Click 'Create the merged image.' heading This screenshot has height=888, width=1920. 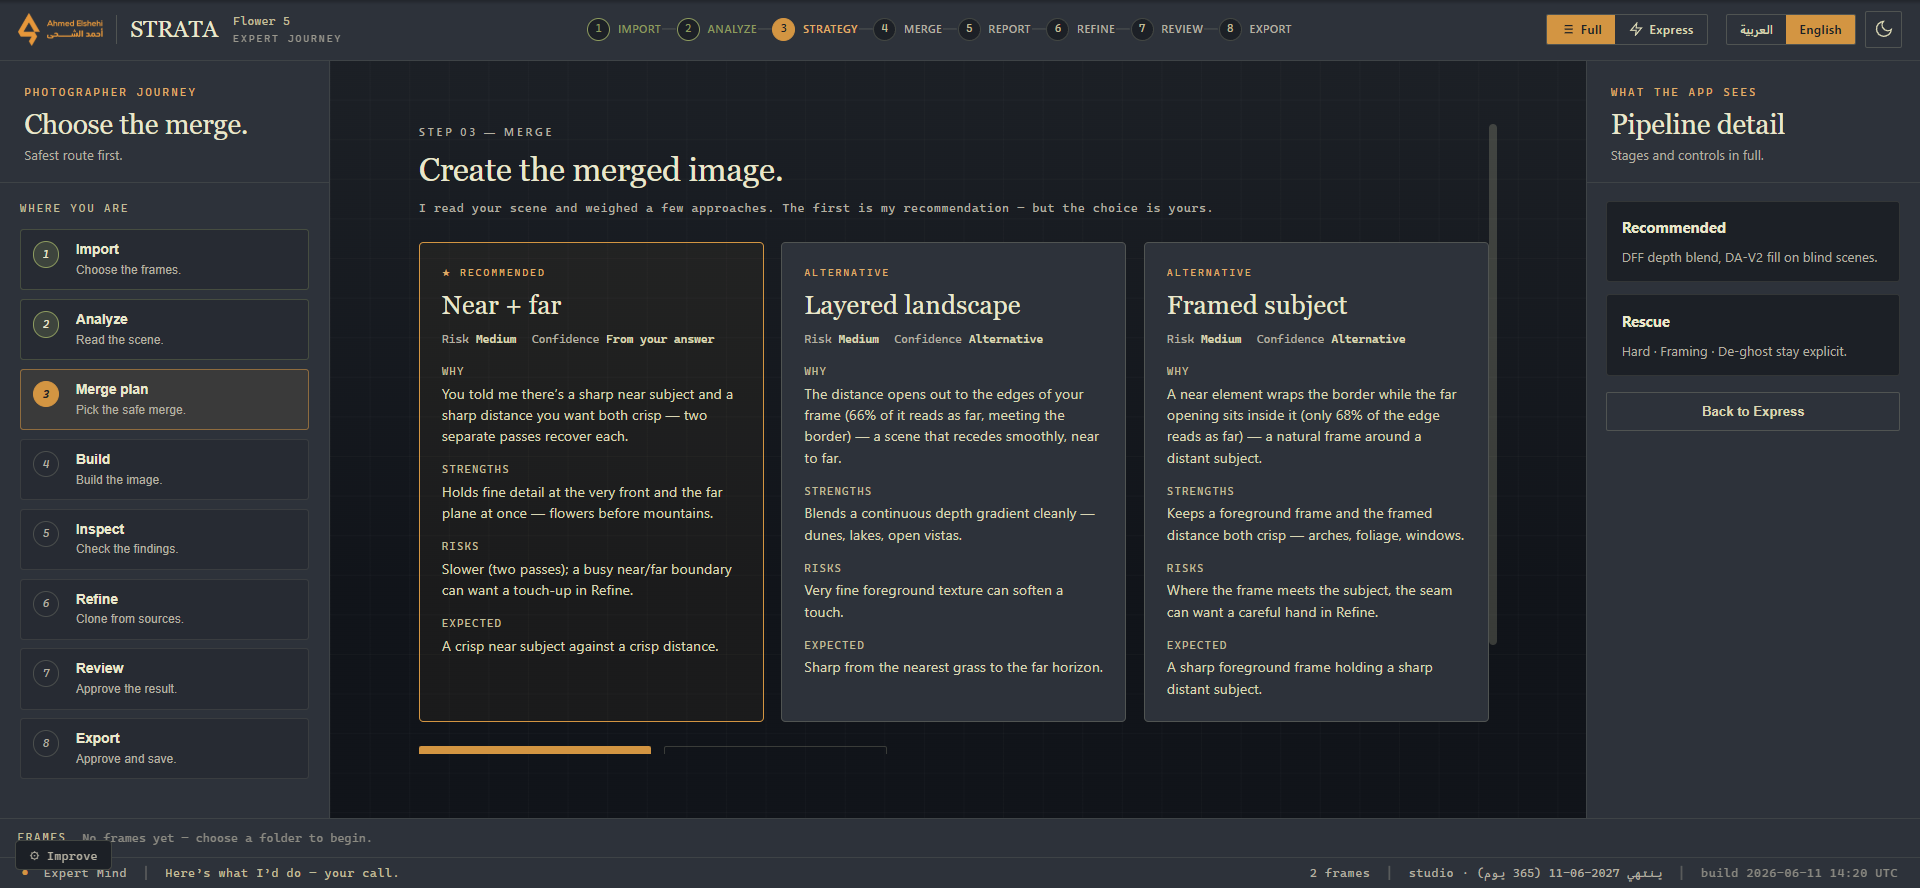click(601, 170)
